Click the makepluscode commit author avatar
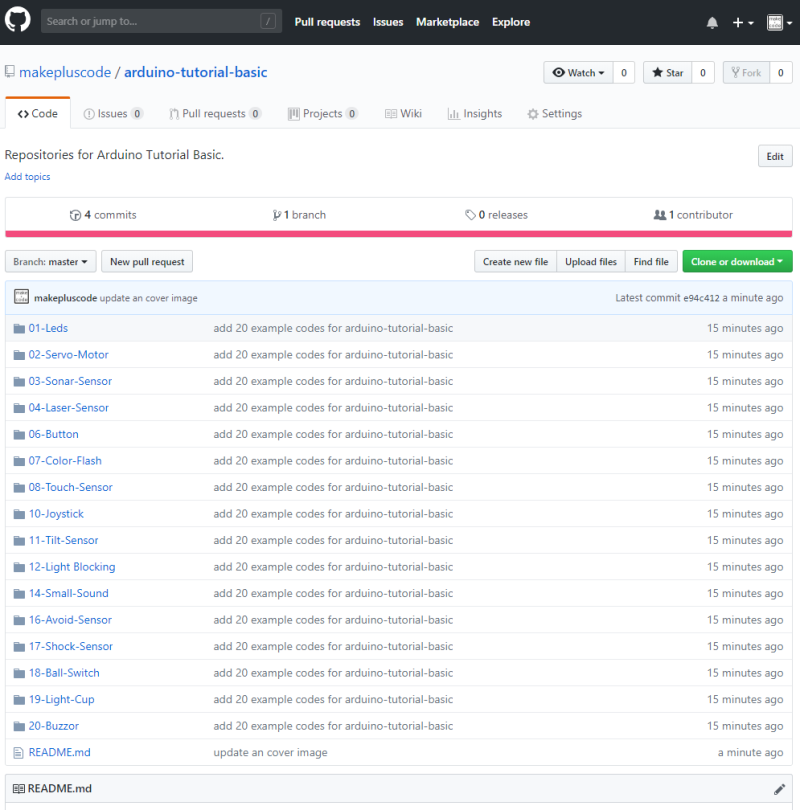The height and width of the screenshot is (810, 800). [21, 297]
